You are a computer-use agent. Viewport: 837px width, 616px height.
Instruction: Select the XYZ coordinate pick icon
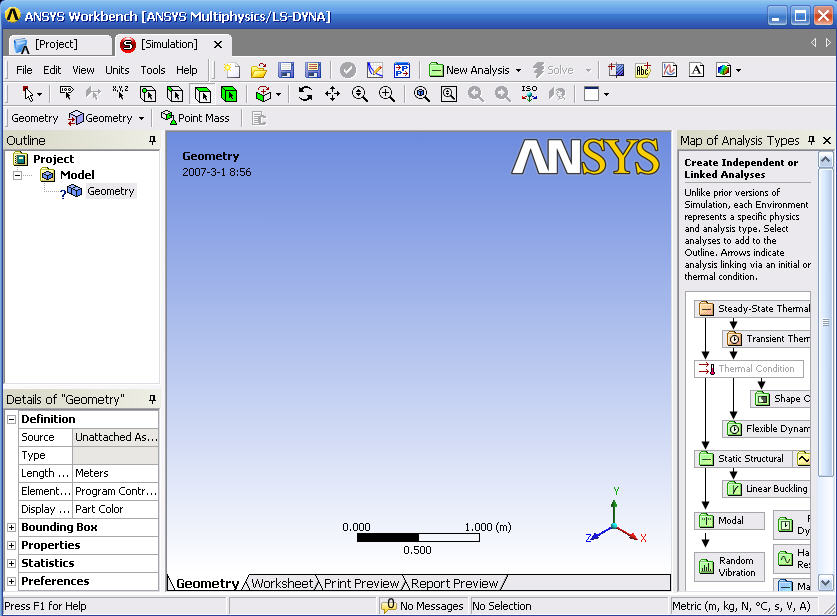(120, 94)
